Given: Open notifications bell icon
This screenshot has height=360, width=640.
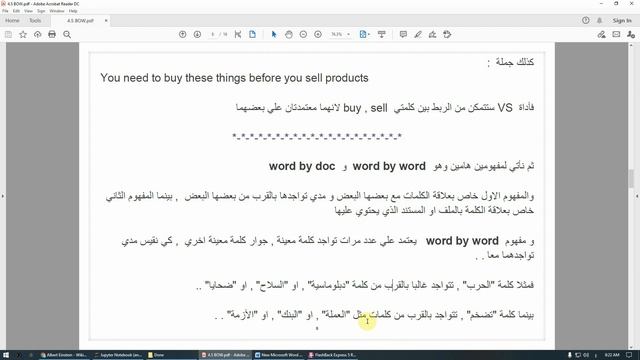Looking at the screenshot, I should 600,20.
